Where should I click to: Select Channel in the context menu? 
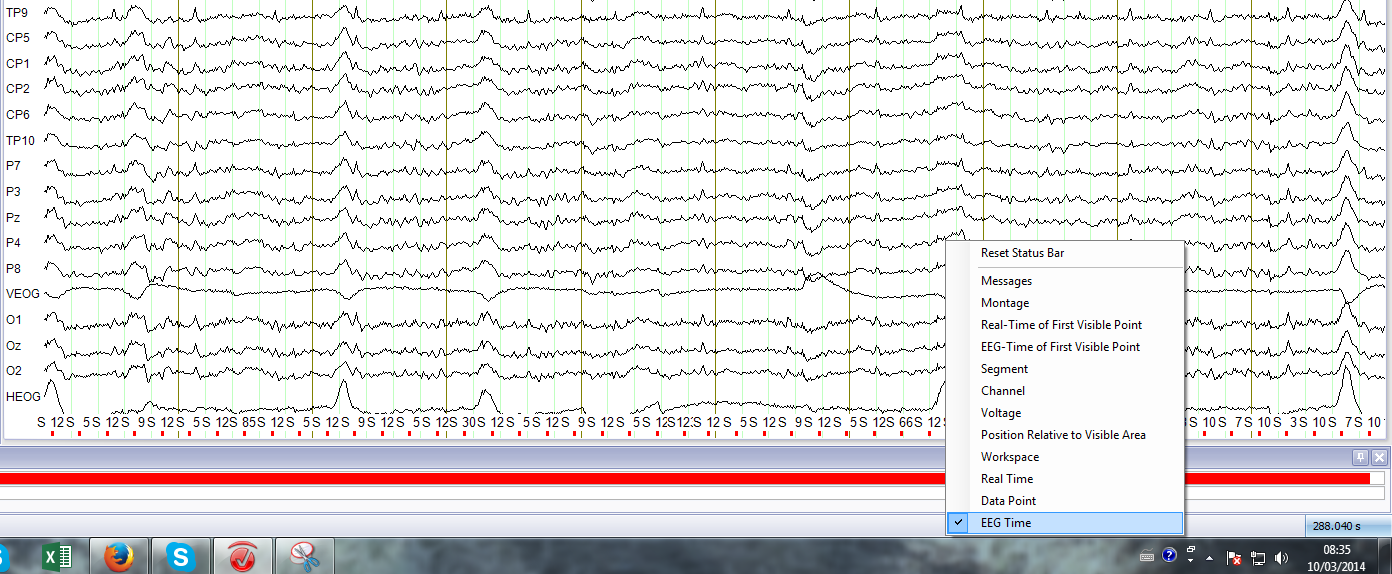[1064, 391]
